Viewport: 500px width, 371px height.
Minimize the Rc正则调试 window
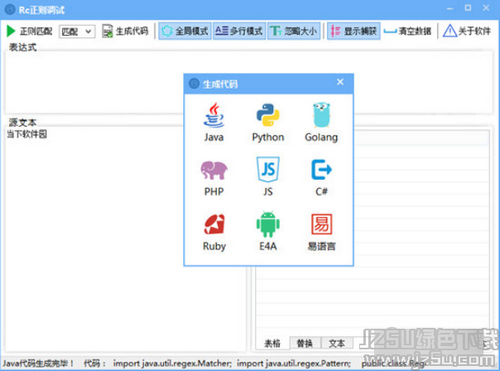(450, 8)
